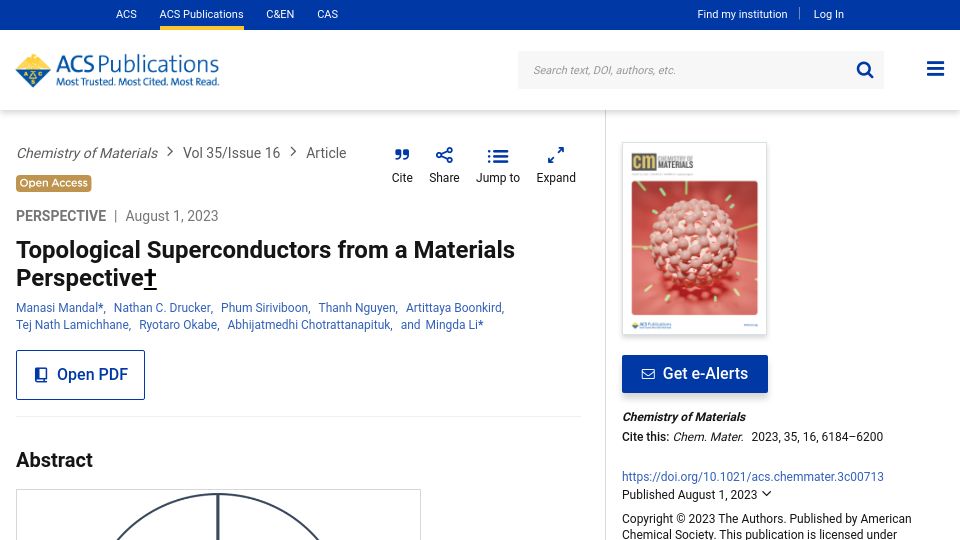The height and width of the screenshot is (540, 960).
Task: Select the ACS Publications top tab
Action: pos(201,14)
